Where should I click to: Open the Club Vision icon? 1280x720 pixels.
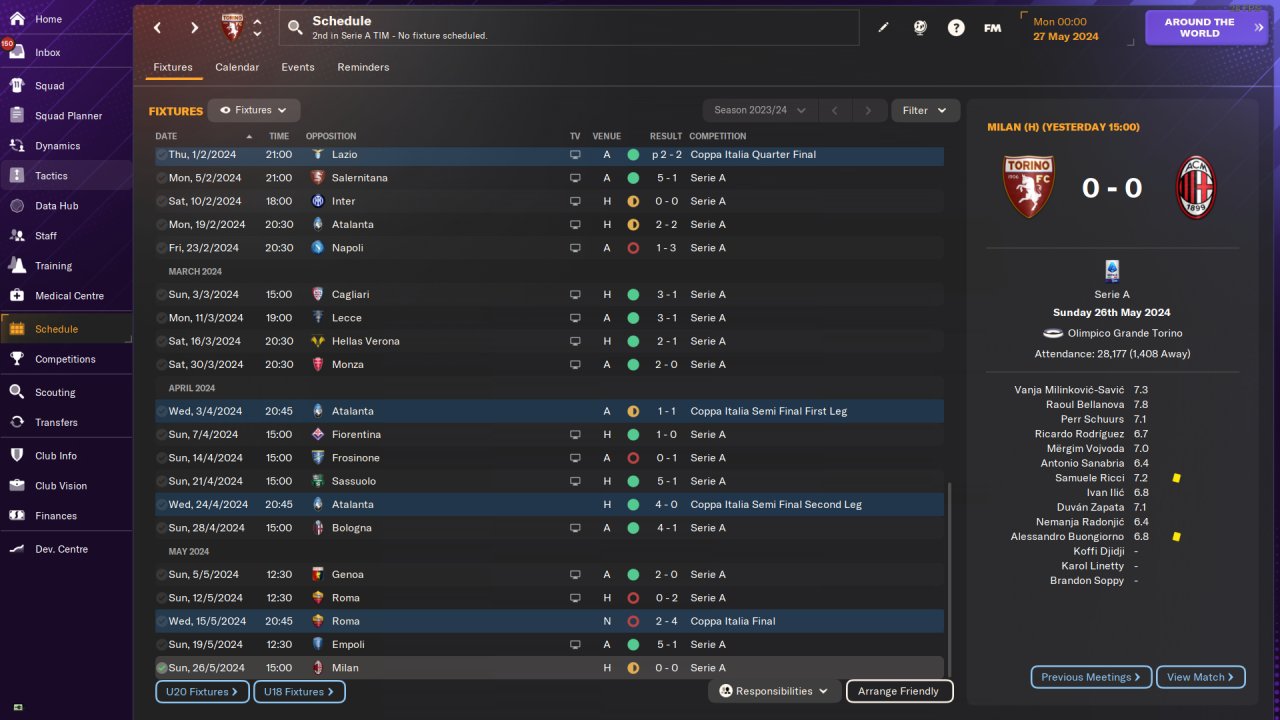[x=17, y=486]
